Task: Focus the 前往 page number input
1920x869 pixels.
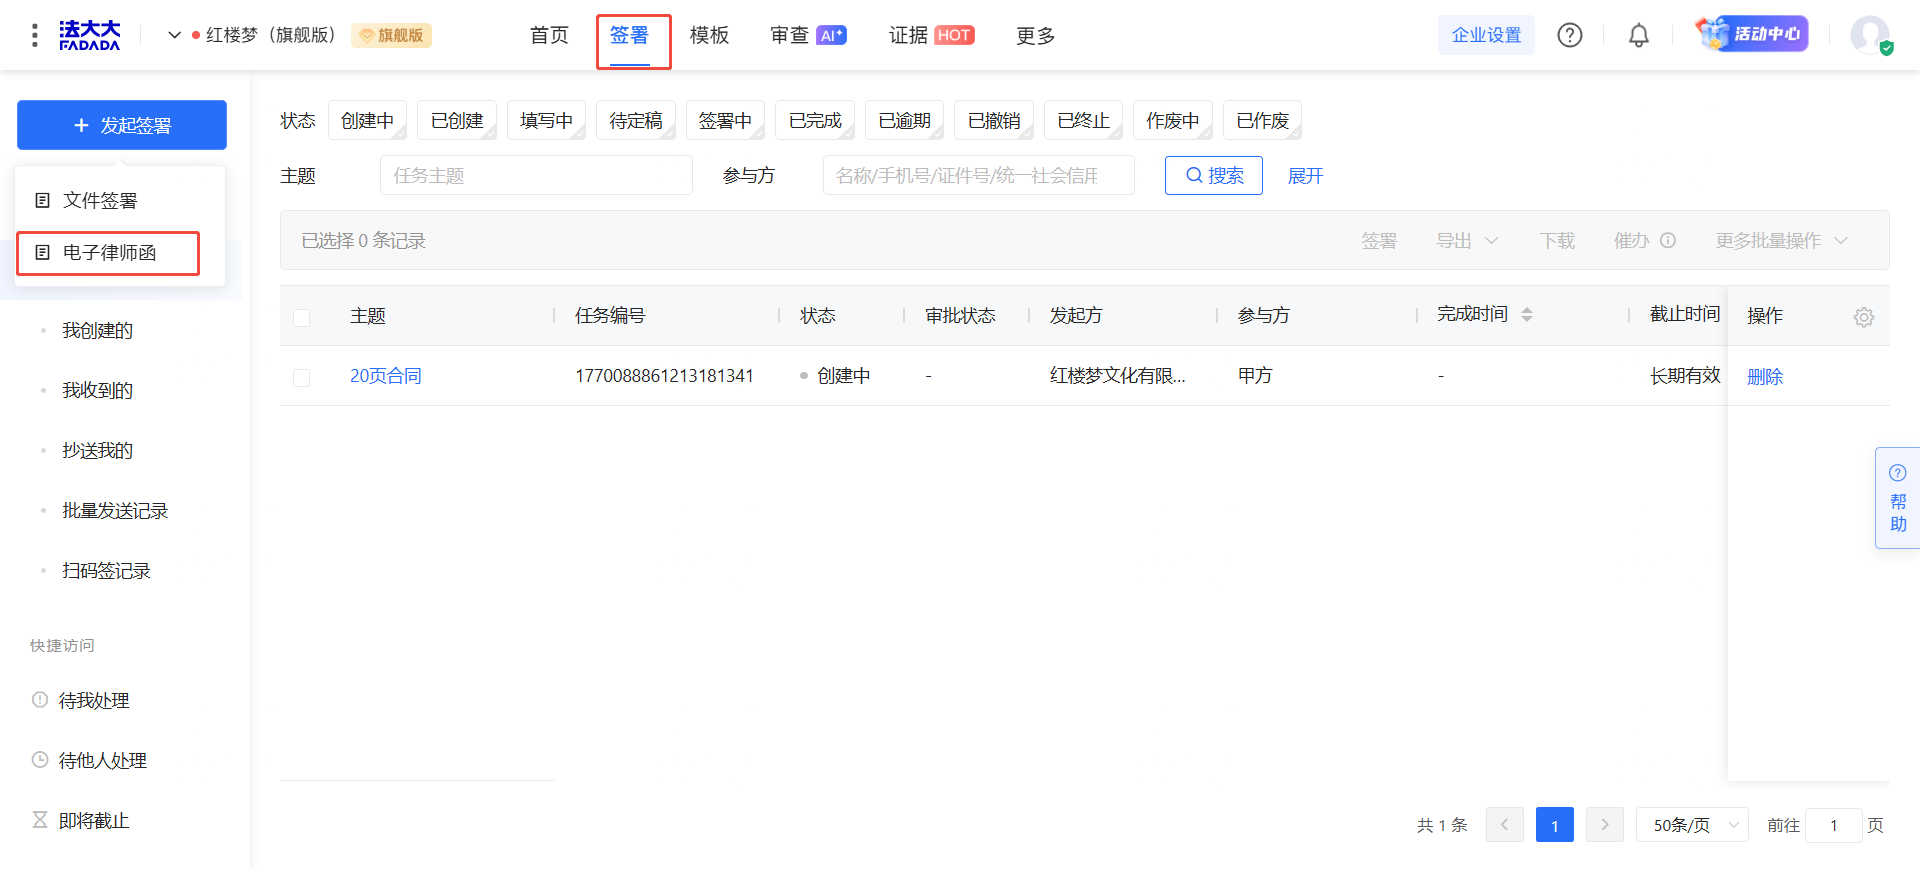Action: [x=1834, y=825]
